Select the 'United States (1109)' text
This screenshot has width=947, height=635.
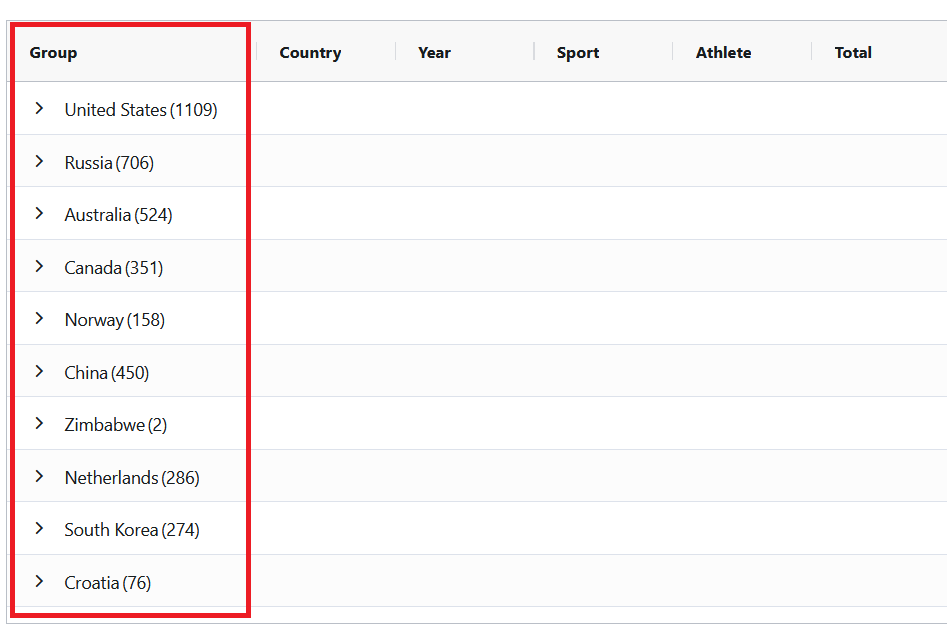point(141,110)
